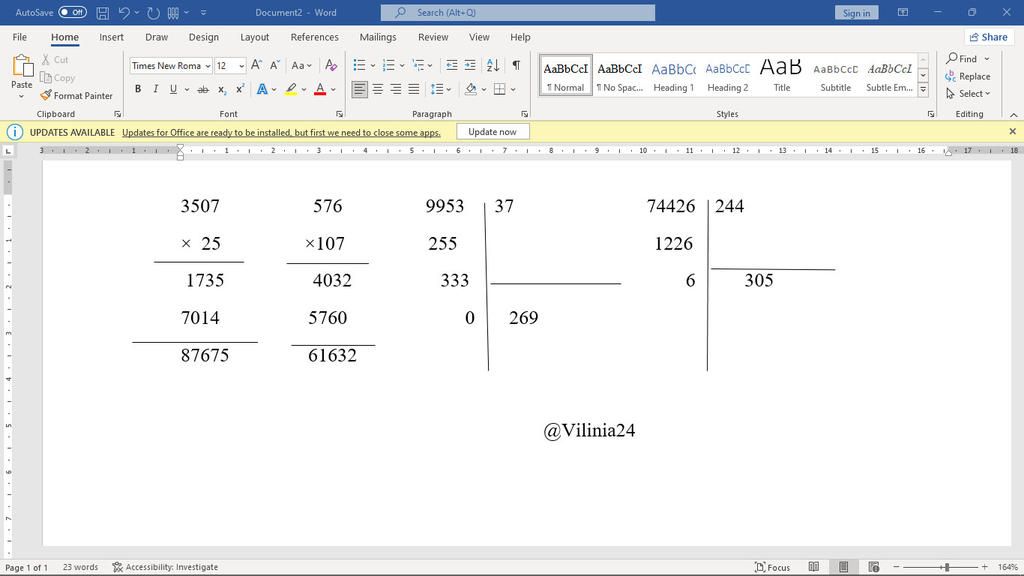Justify paragraph text
The image size is (1024, 576).
[413, 89]
